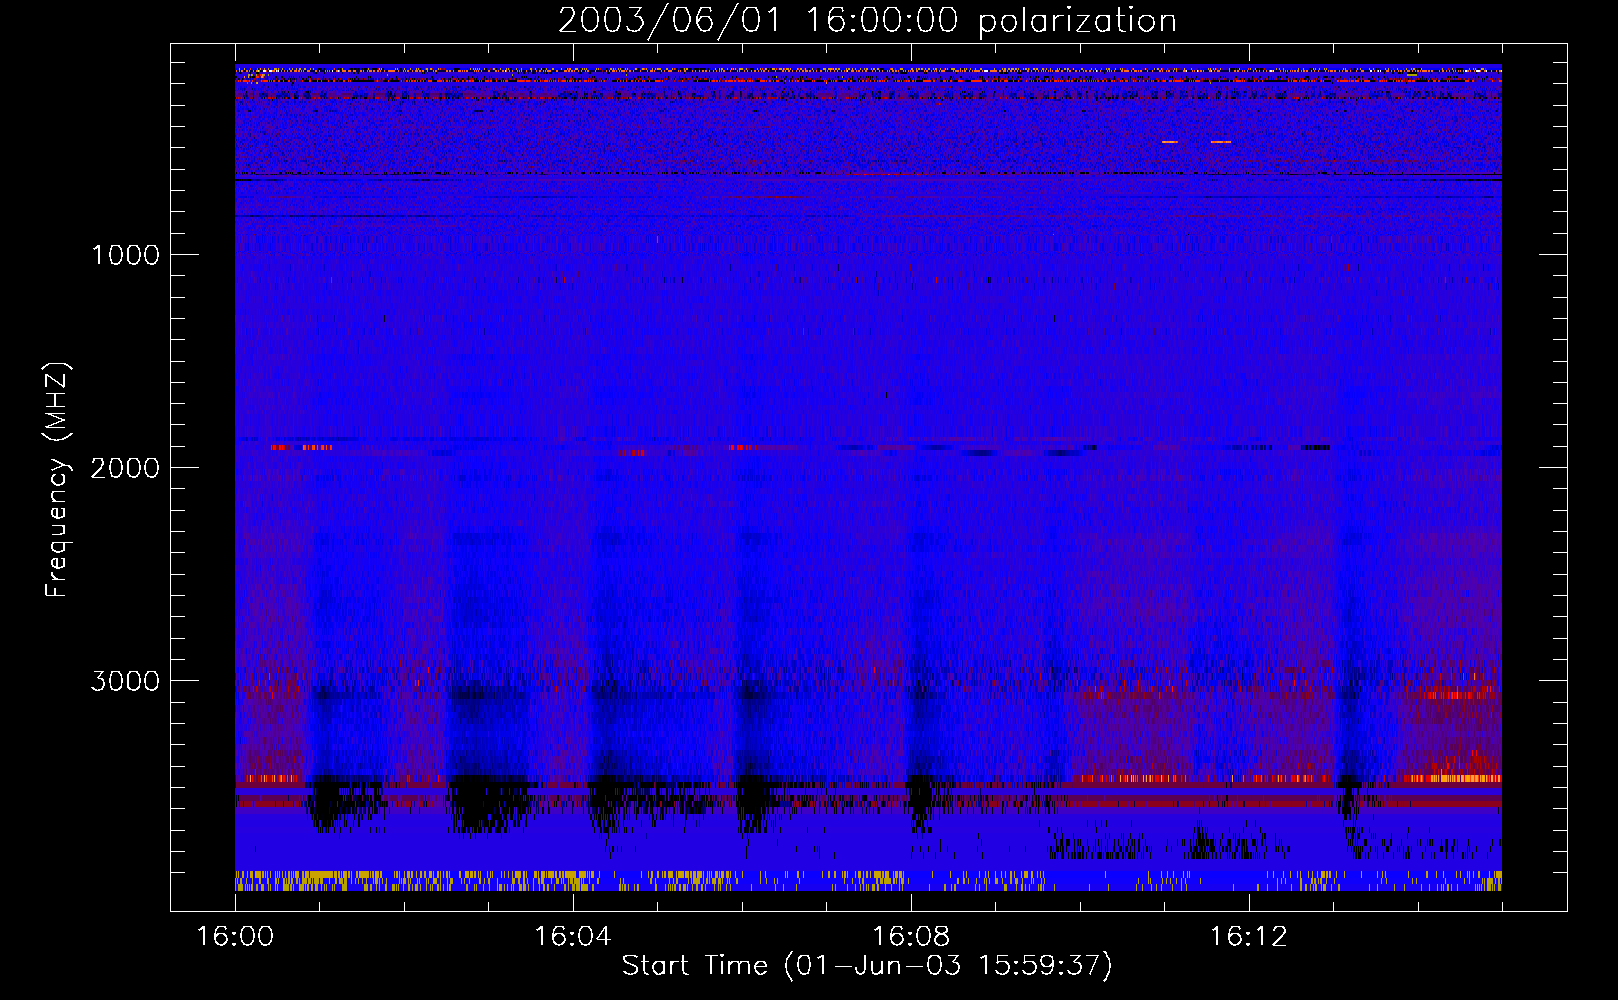Viewport: 1618px width, 1000px height.
Task: Click the 16:12 time tick label
Action: pyautogui.click(x=1249, y=937)
